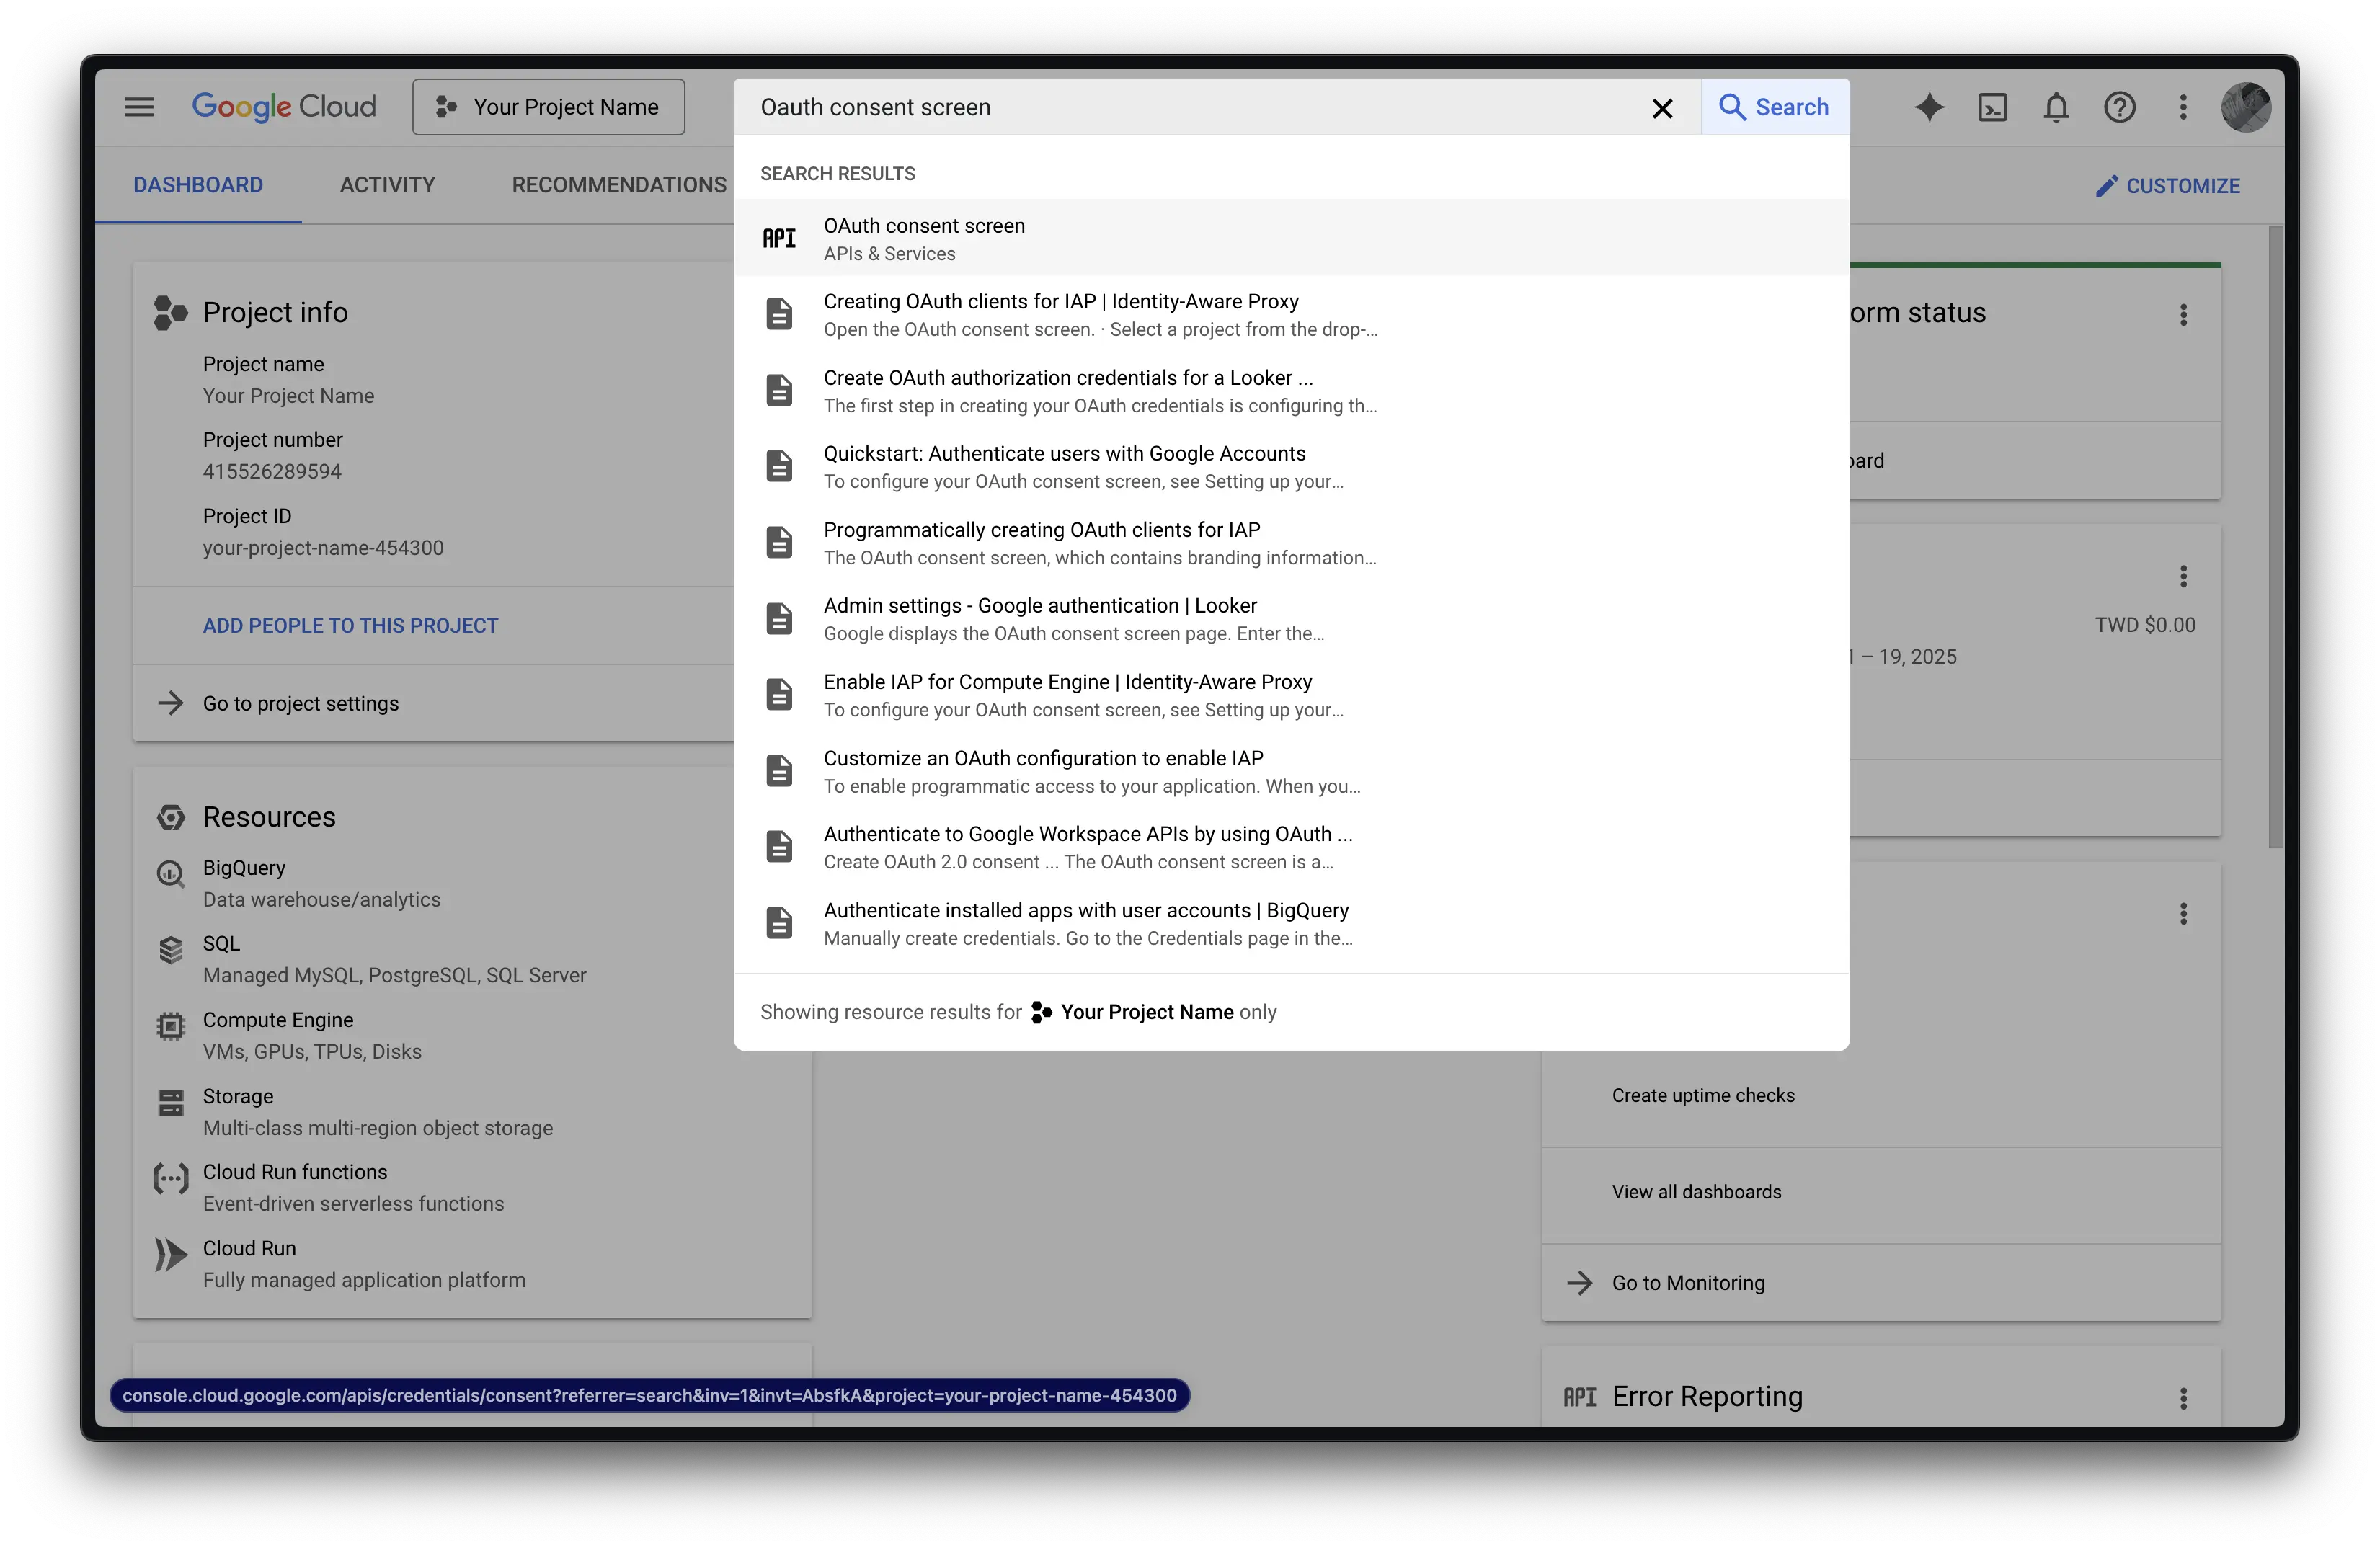2380x1548 pixels.
Task: Open Admin settings - Google authentication Looker result
Action: pyautogui.click(x=1291, y=619)
